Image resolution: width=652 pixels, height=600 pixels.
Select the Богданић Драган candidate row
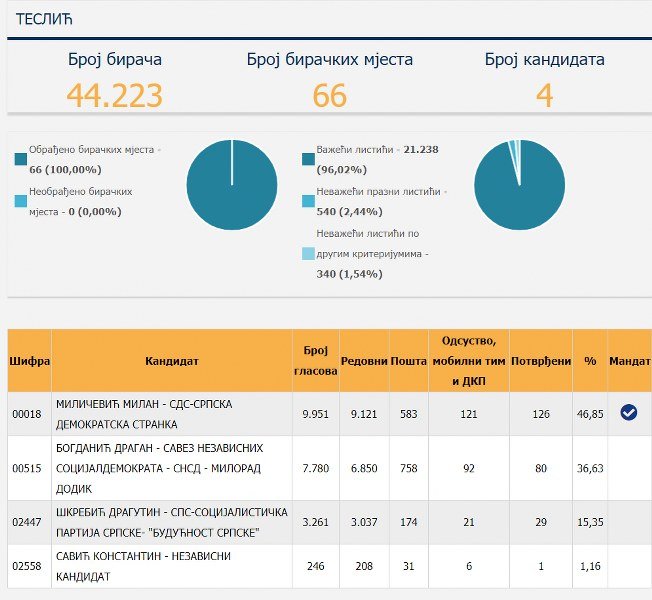172,467
